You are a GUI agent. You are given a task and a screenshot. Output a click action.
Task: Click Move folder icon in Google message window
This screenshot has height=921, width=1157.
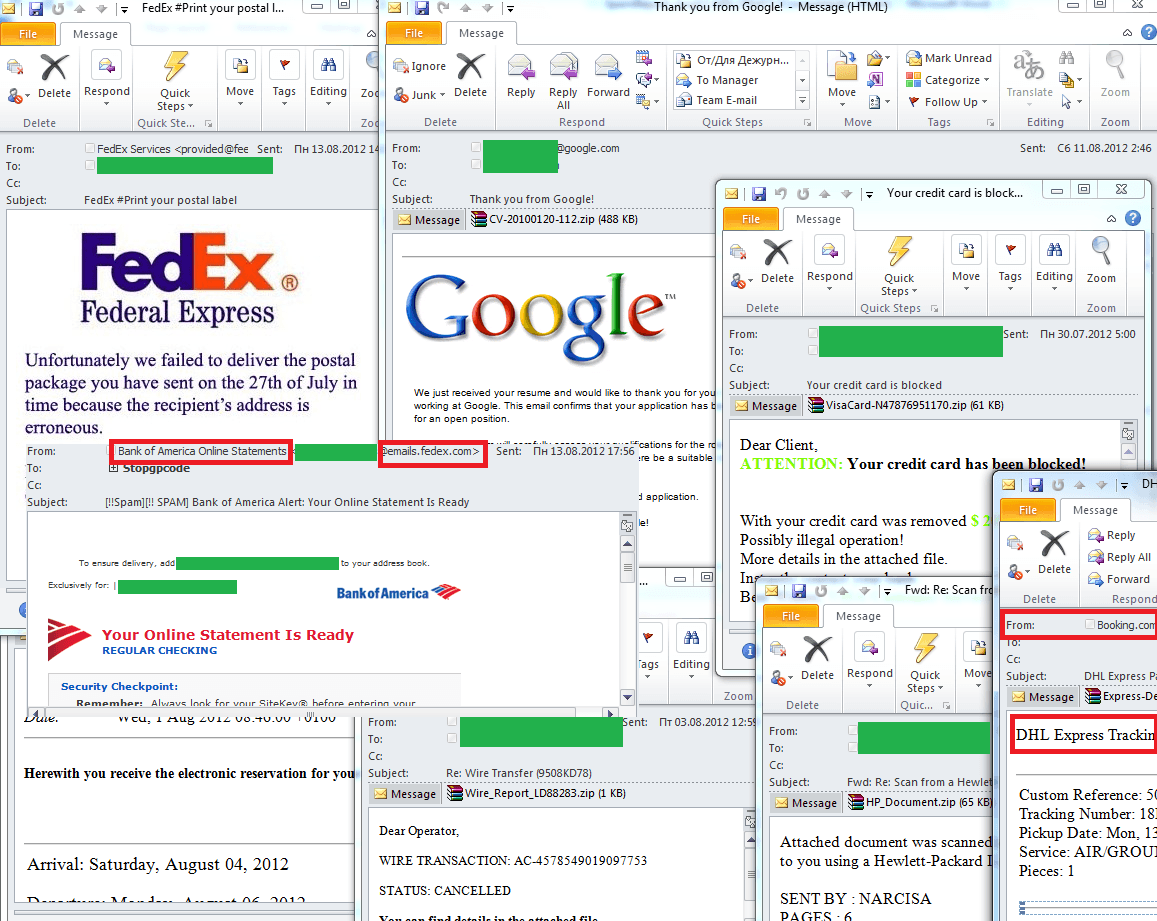[842, 66]
